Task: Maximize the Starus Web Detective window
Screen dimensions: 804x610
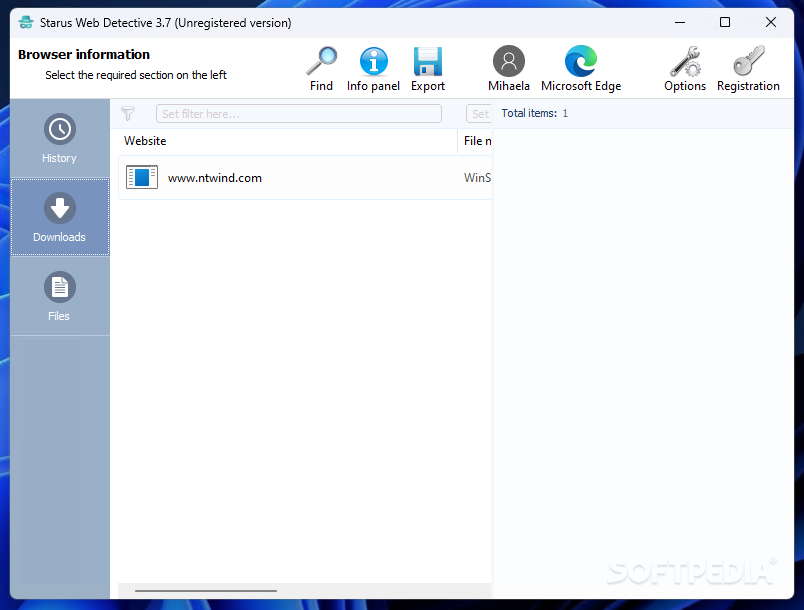Action: 725,23
